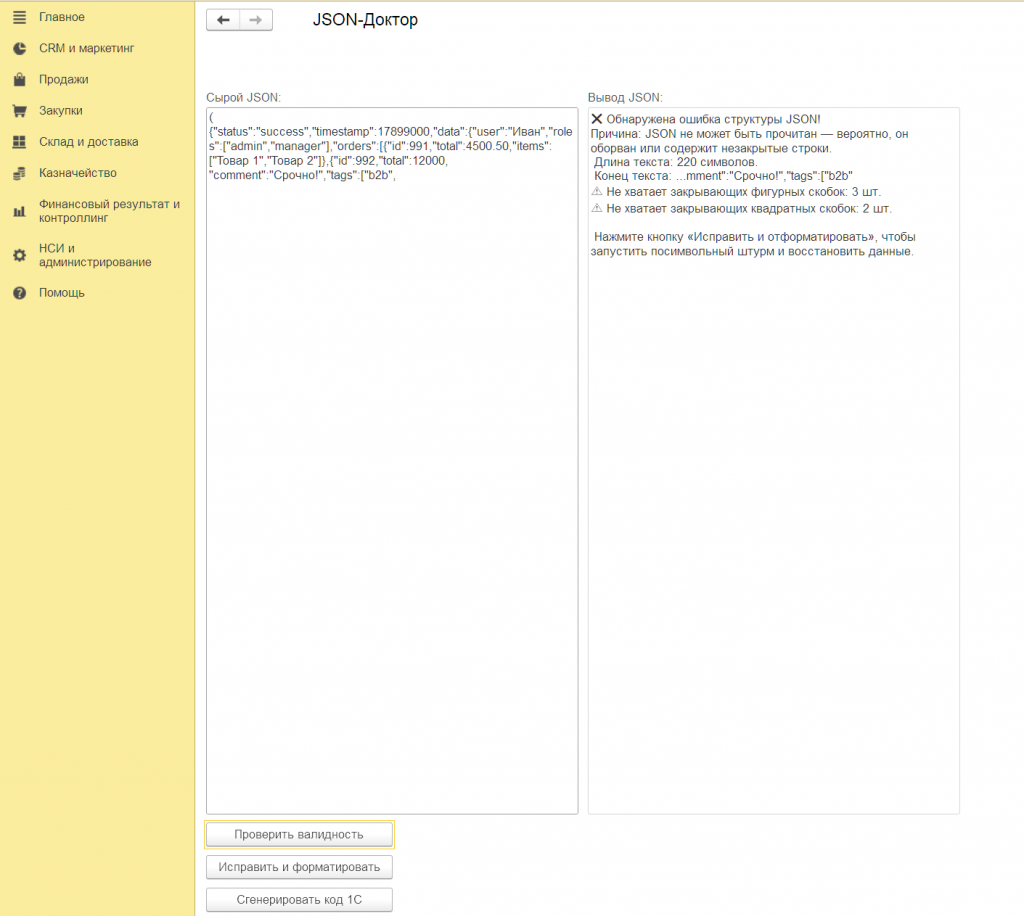Click inside the Вывод JSON output field
The image size is (1024, 916).
774,461
